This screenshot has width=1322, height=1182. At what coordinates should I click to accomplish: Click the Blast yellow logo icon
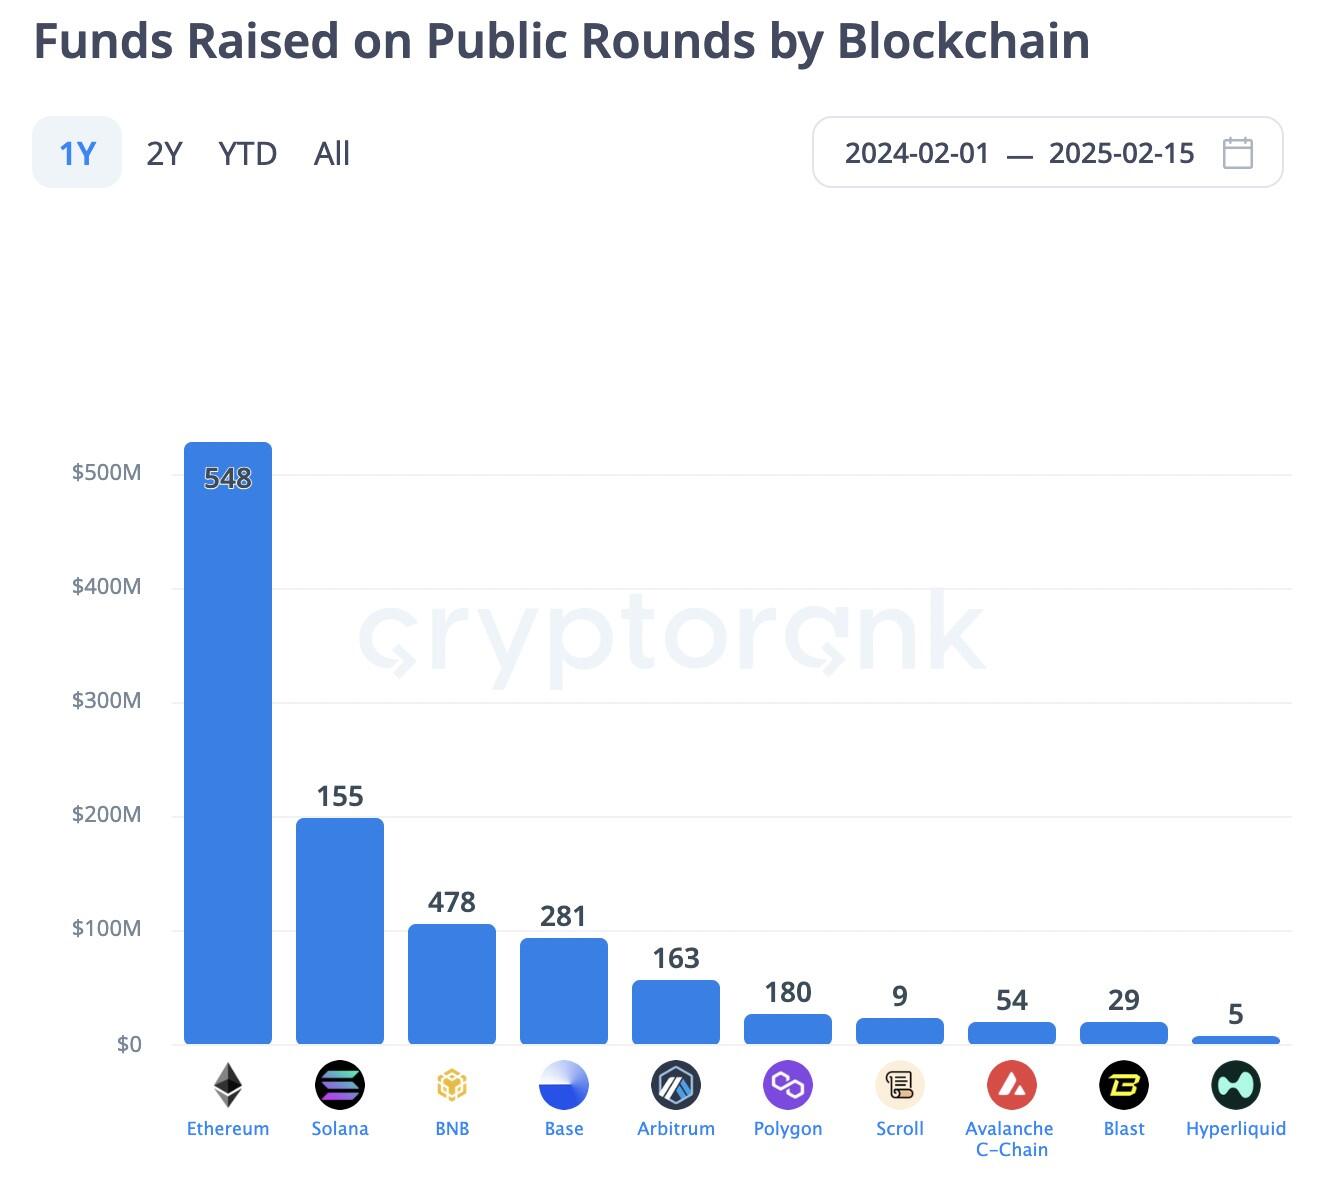click(x=1124, y=1085)
